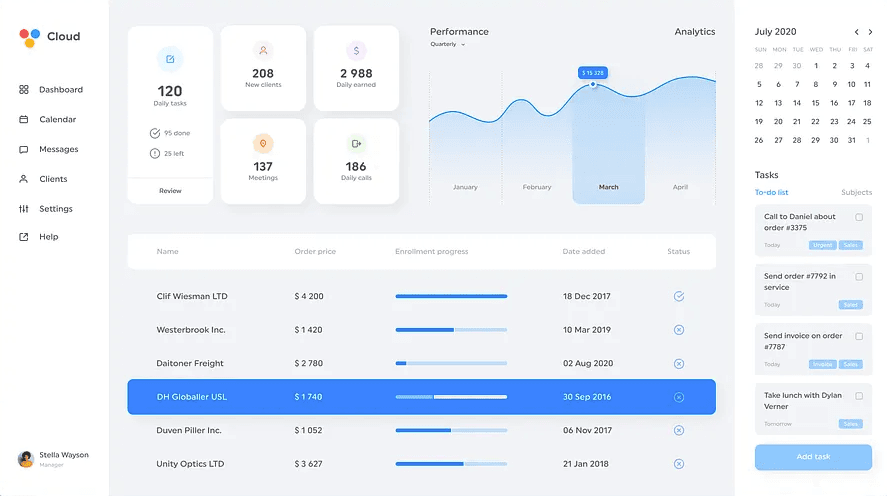Click the $ 1 052 order price

coord(308,430)
